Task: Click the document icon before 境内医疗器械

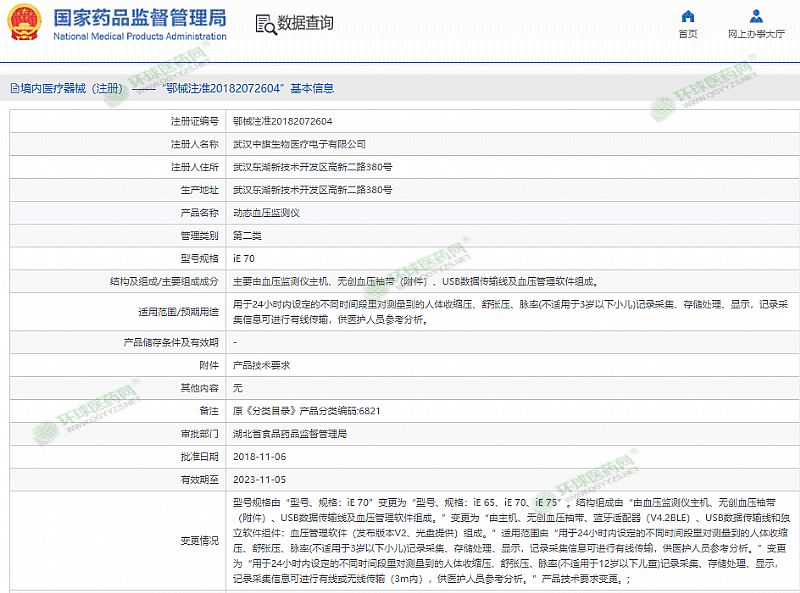Action: (x=13, y=87)
